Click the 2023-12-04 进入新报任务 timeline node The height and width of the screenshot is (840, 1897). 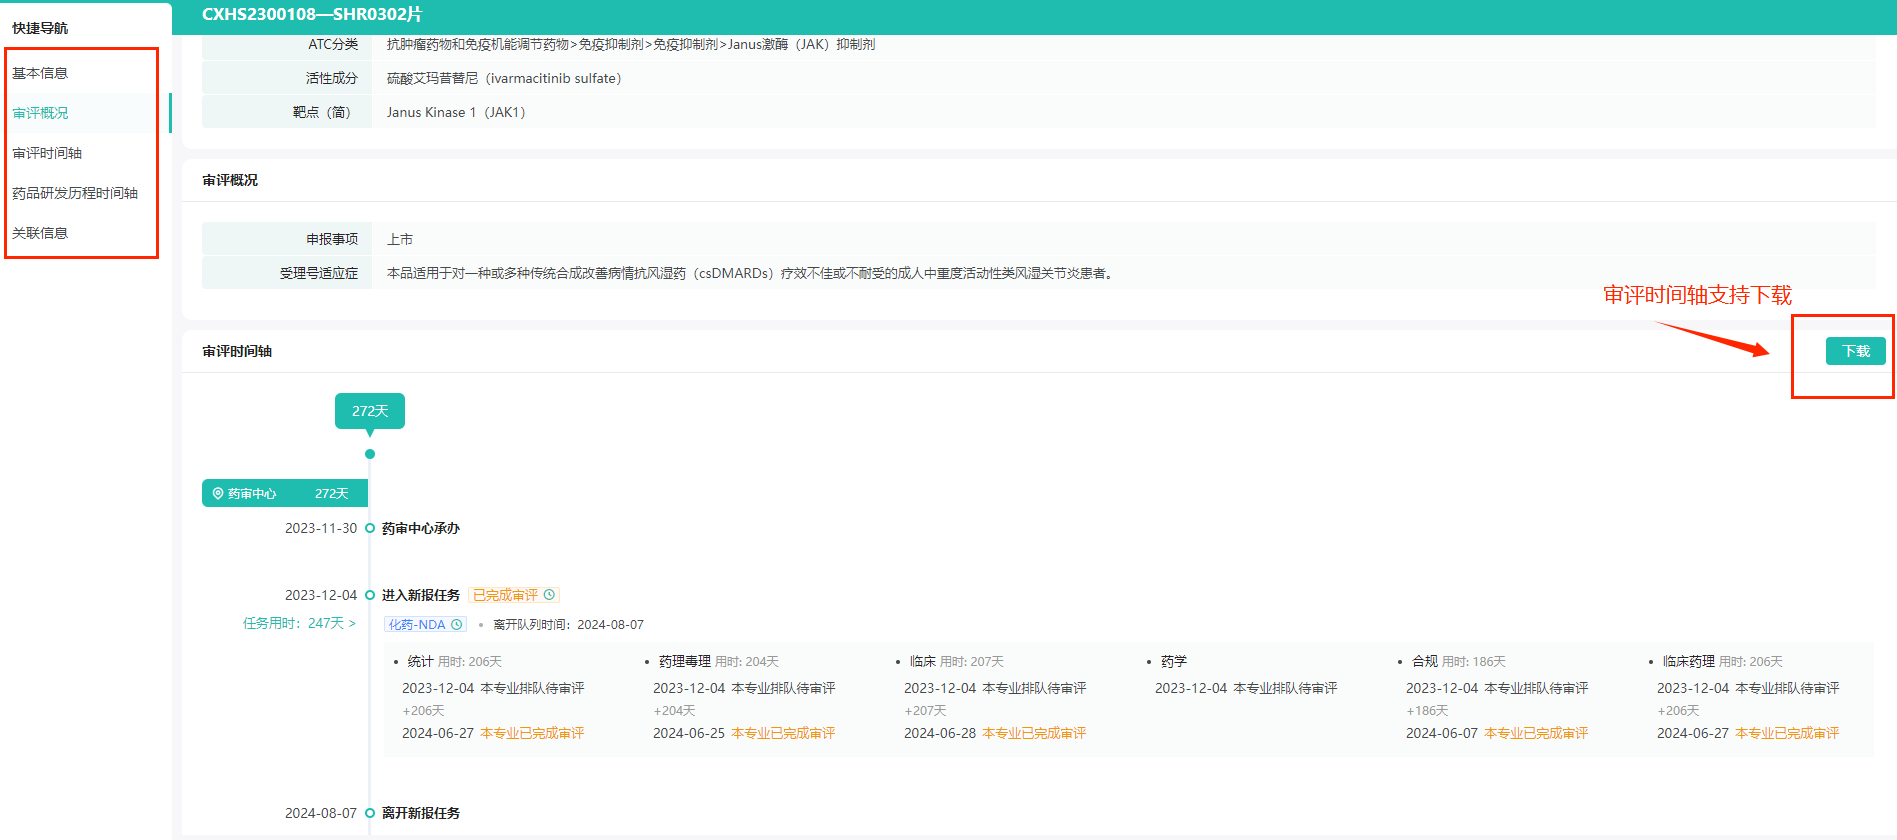pos(370,595)
